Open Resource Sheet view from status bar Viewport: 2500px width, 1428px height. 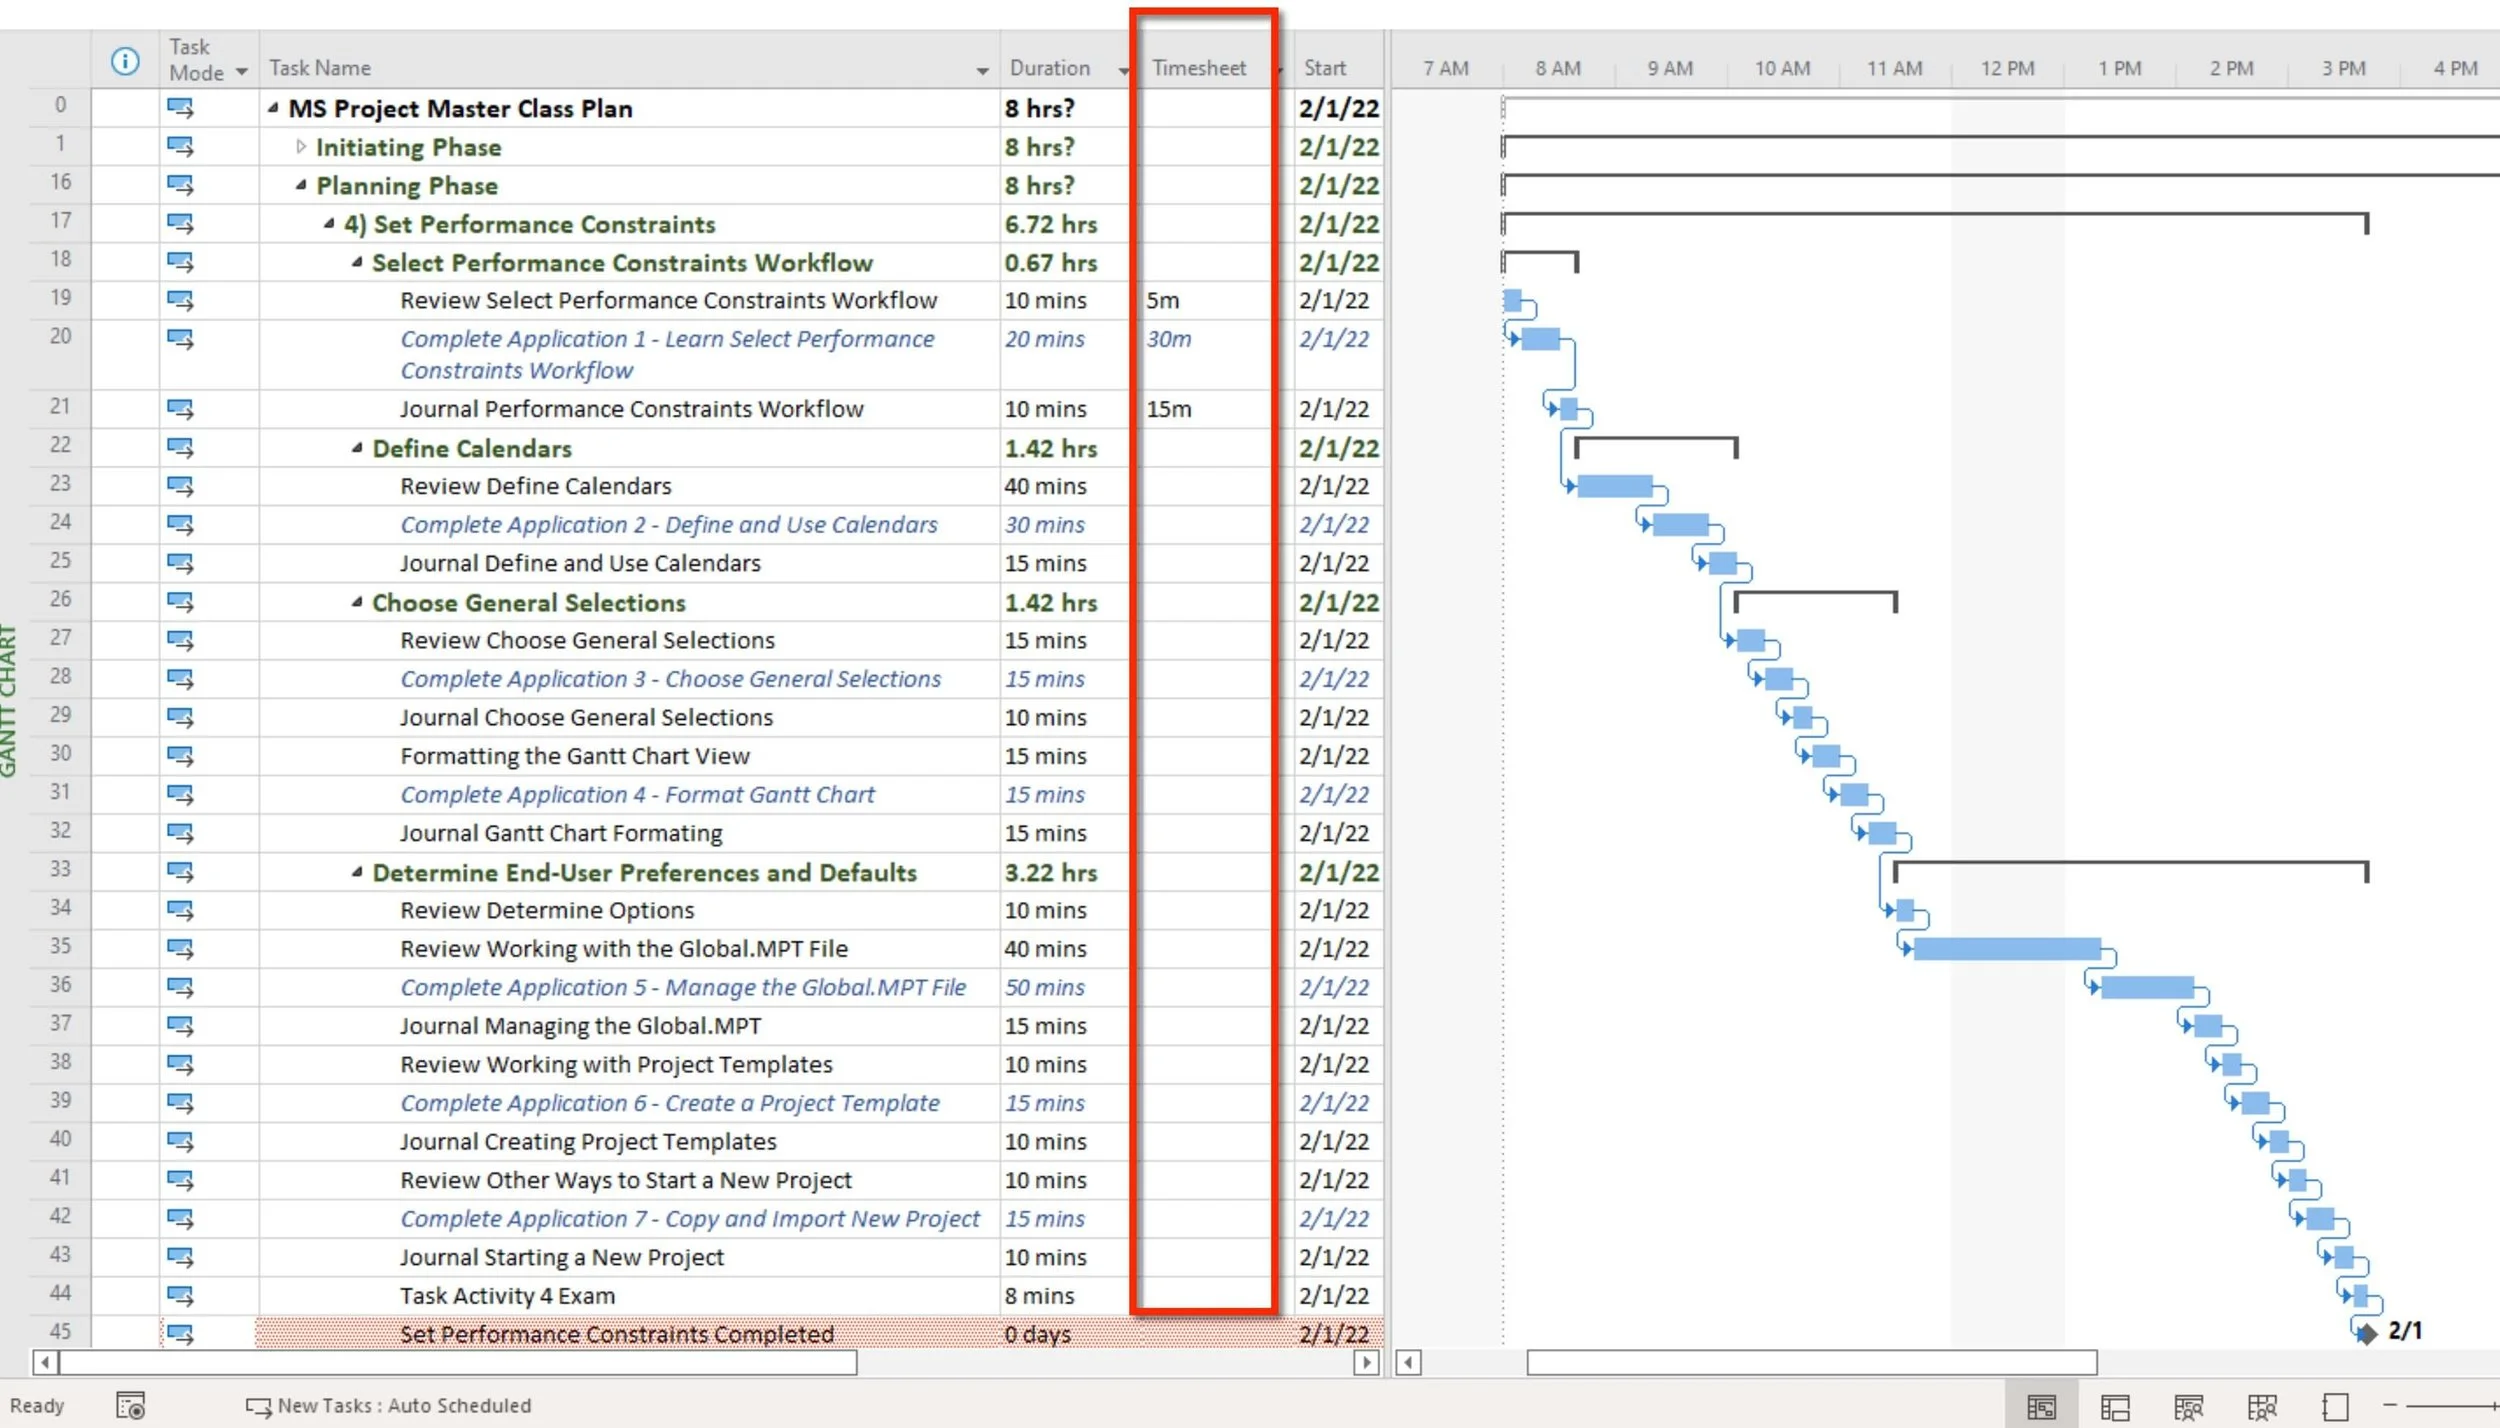[2262, 1407]
